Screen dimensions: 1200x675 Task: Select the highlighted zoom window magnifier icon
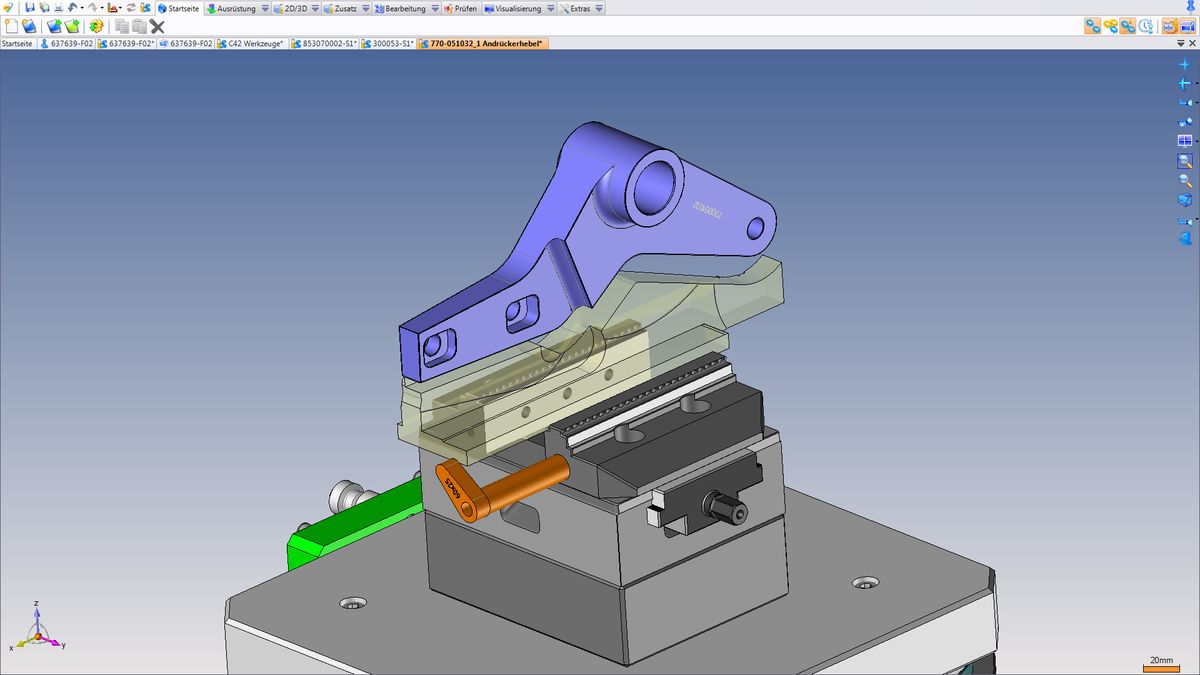[x=1185, y=161]
